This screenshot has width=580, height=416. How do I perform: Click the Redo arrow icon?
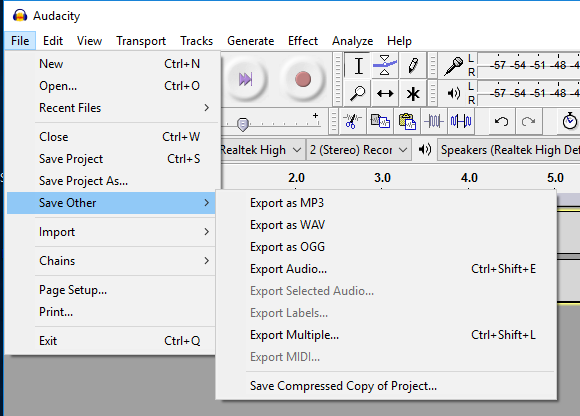click(528, 121)
